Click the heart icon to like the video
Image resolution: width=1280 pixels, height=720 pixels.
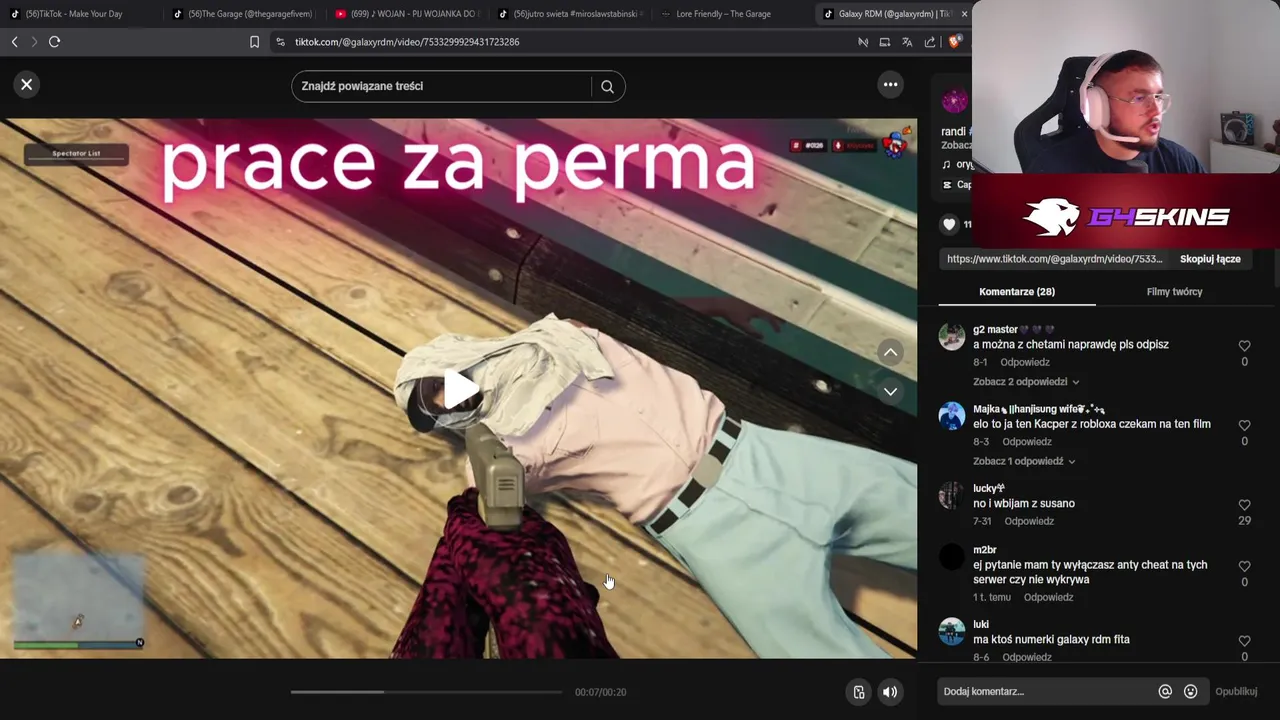(x=950, y=224)
